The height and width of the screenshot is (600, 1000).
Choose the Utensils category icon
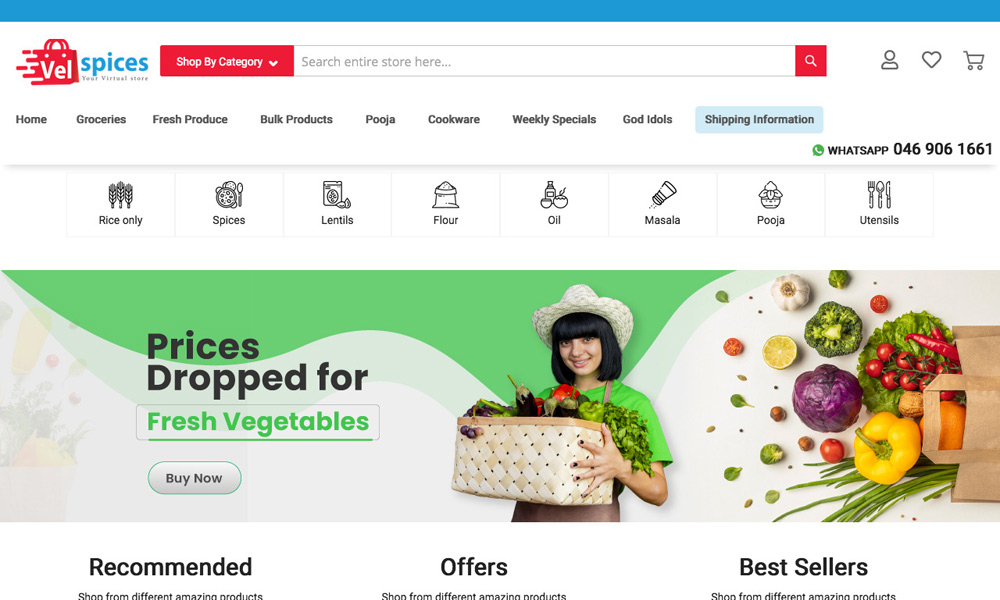[x=879, y=195]
